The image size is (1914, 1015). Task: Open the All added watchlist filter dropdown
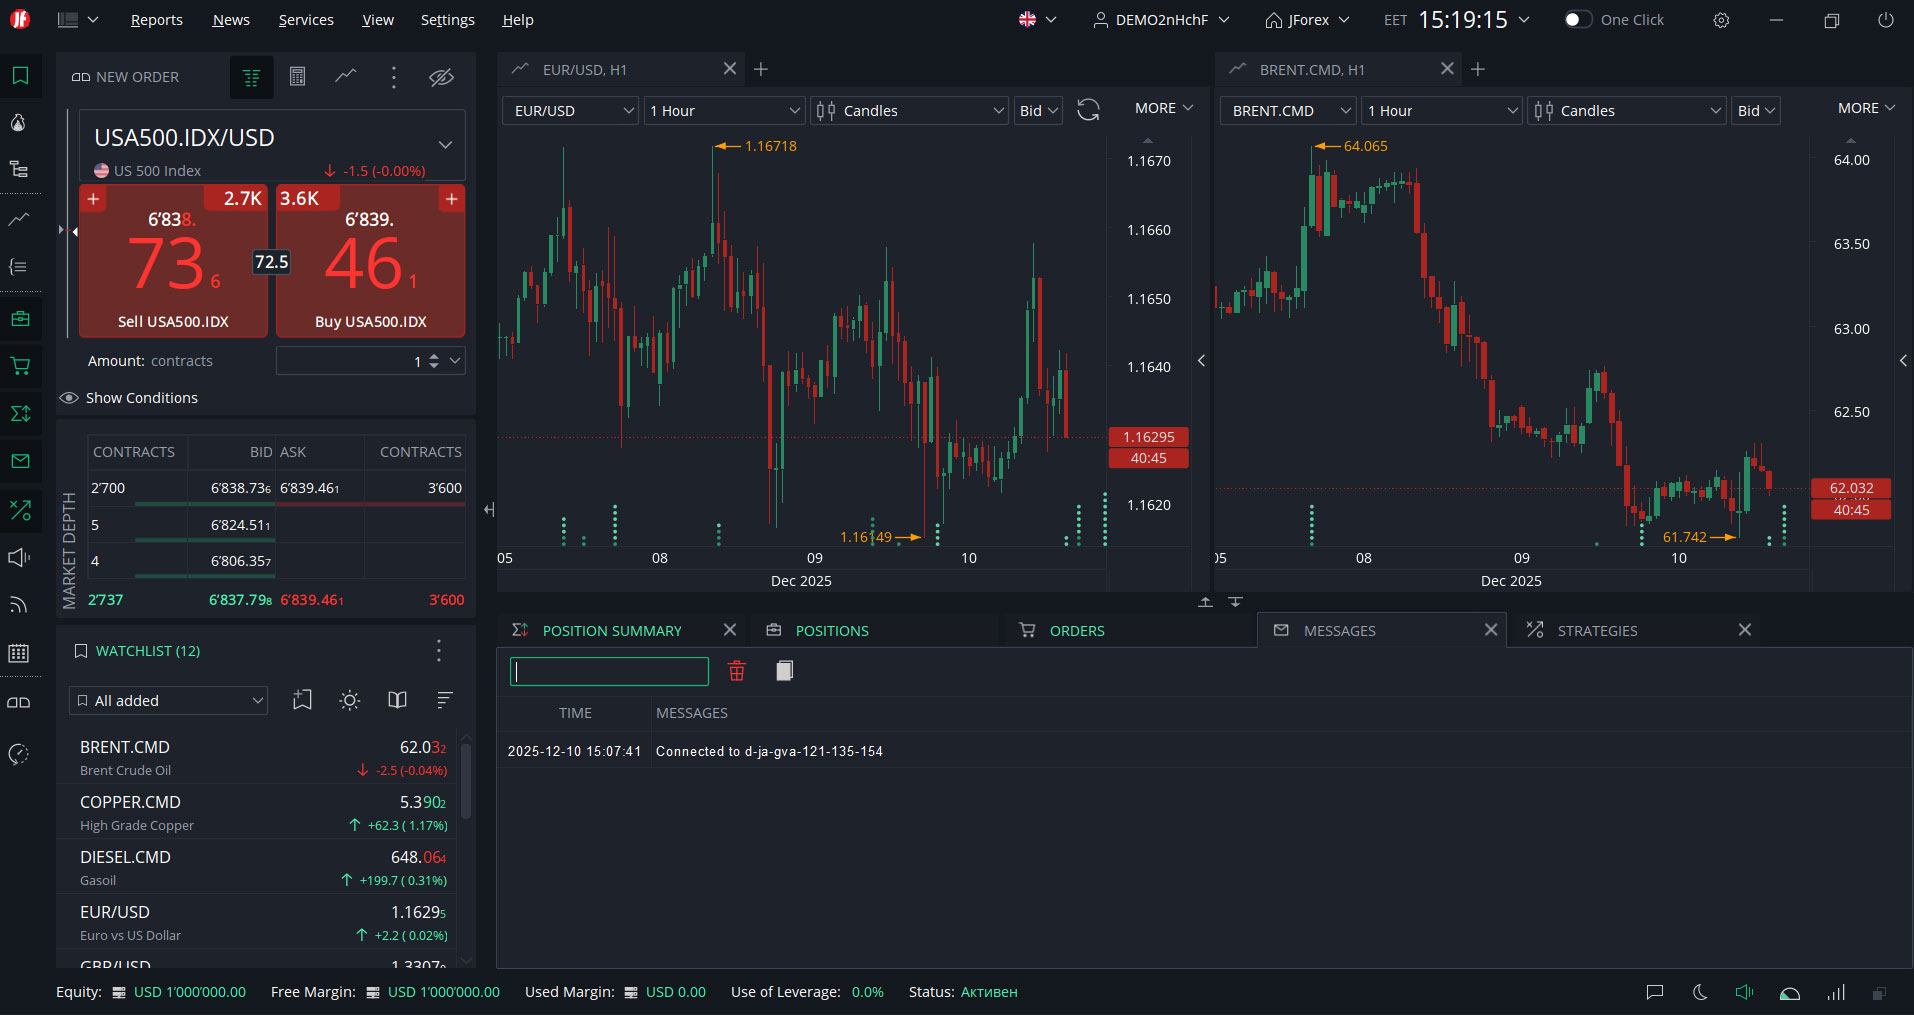point(169,700)
